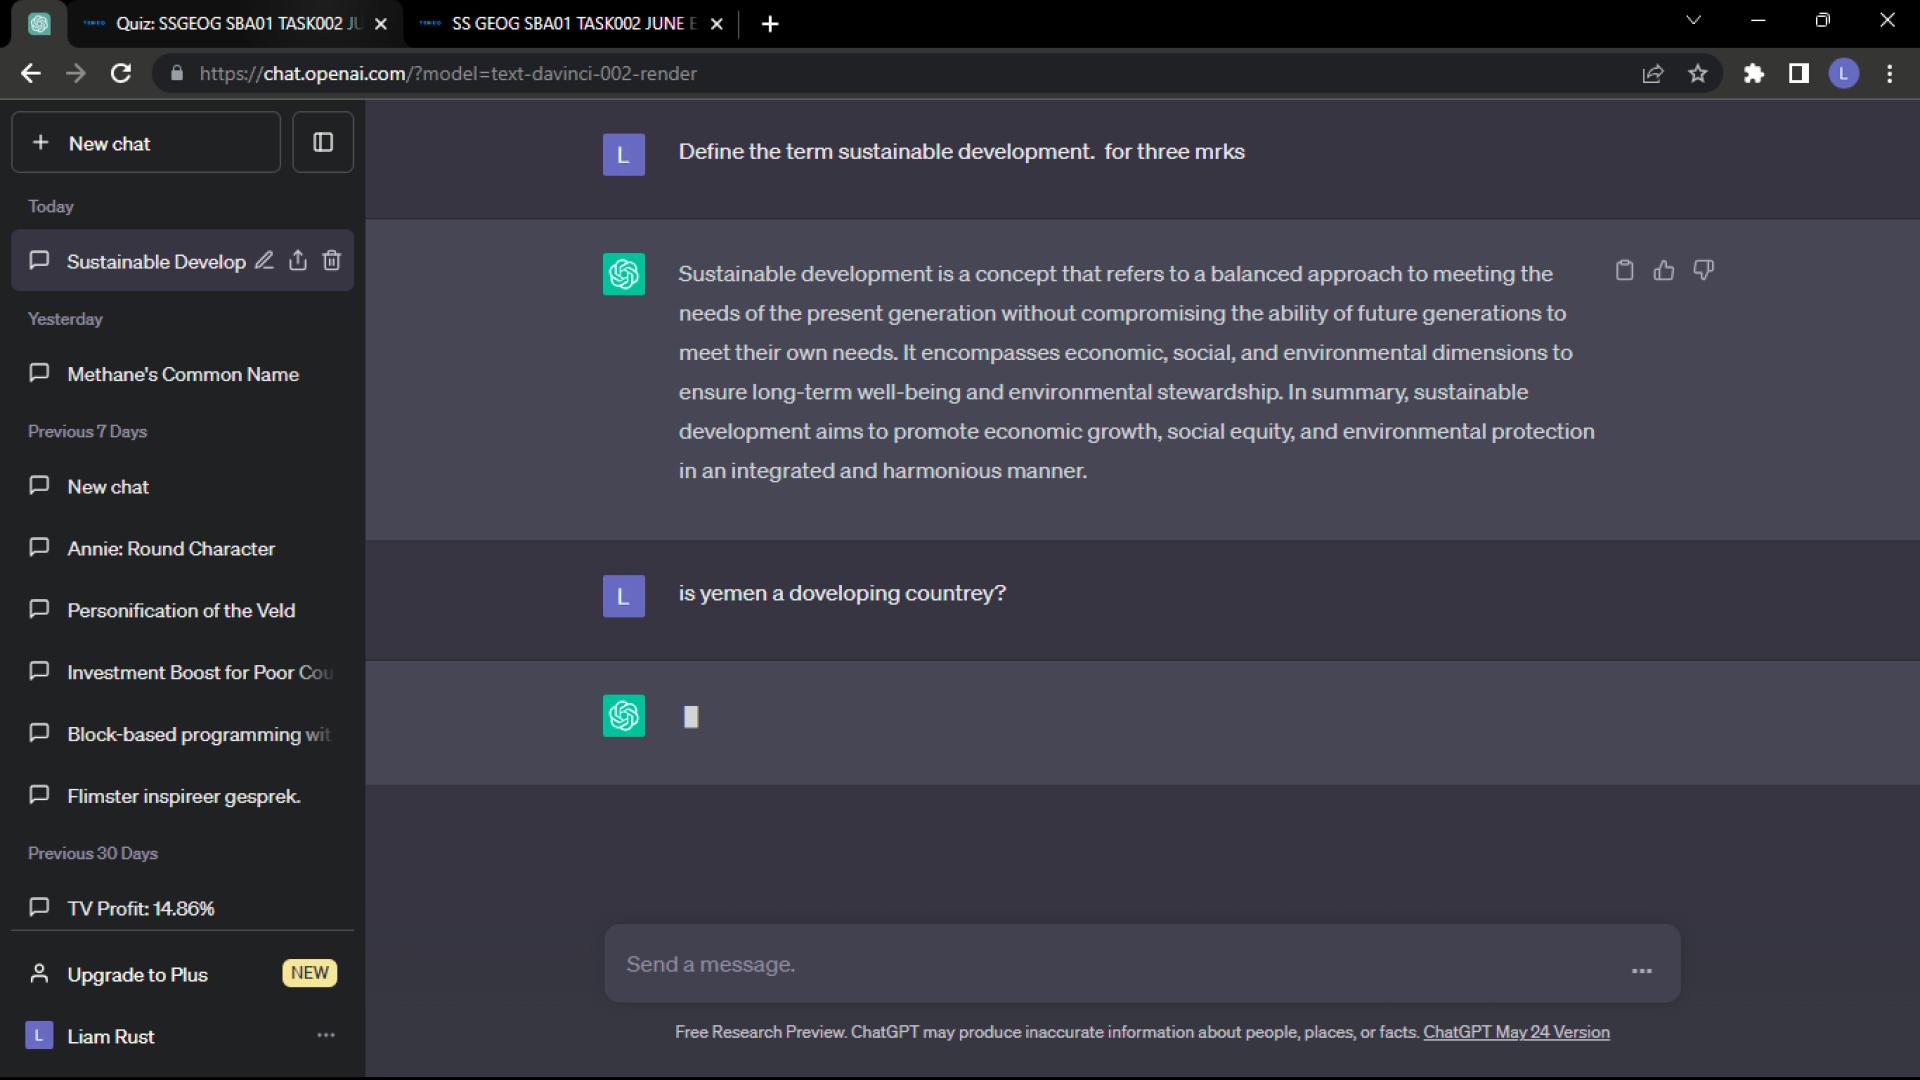Click the 'is yemen a doveloping countrey?' message
This screenshot has height=1080, width=1920.
click(842, 593)
